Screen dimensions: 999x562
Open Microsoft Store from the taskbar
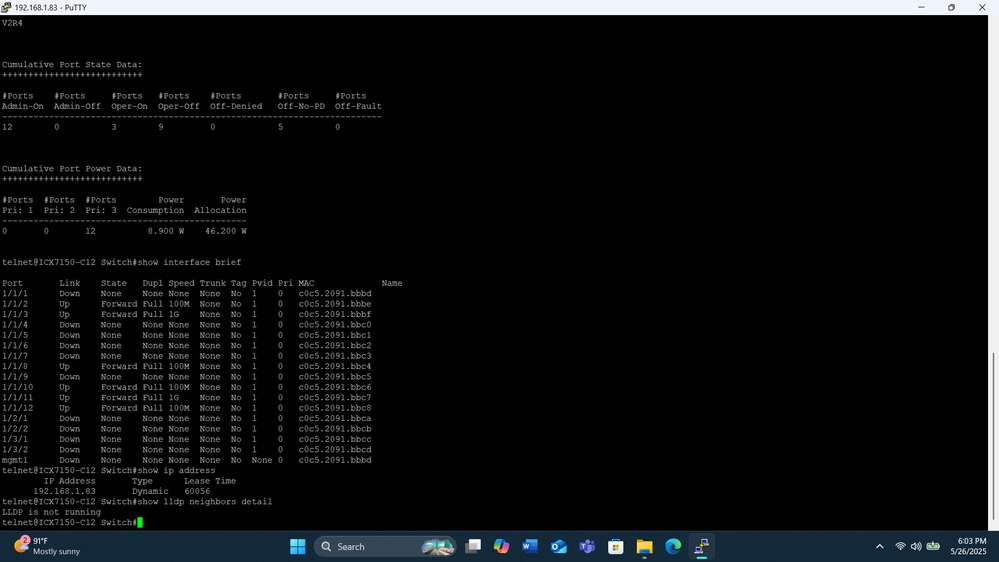pyautogui.click(x=615, y=547)
